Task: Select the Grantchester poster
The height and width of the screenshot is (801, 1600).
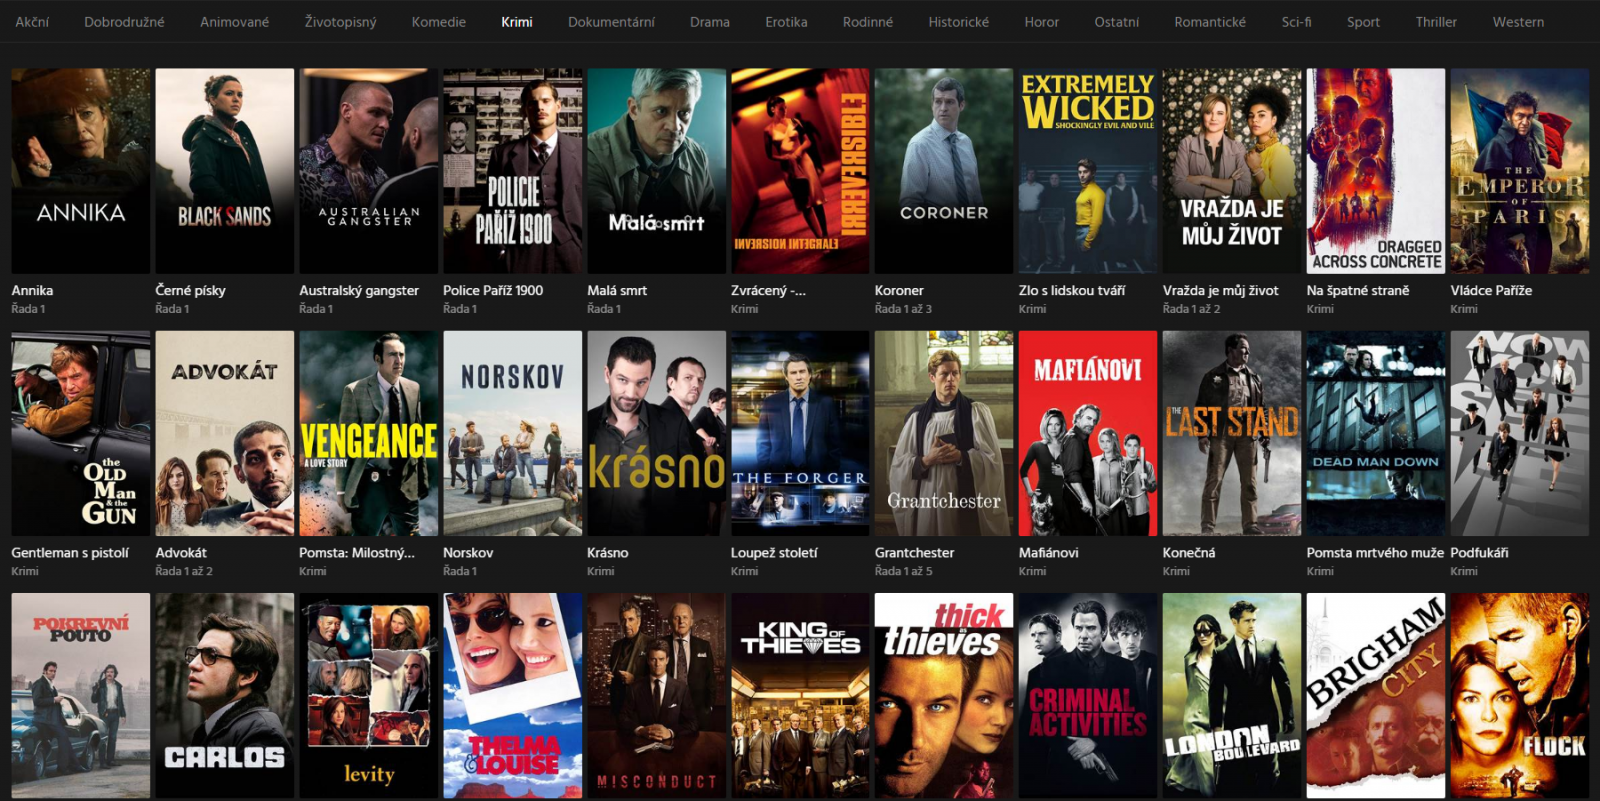Action: pyautogui.click(x=944, y=433)
